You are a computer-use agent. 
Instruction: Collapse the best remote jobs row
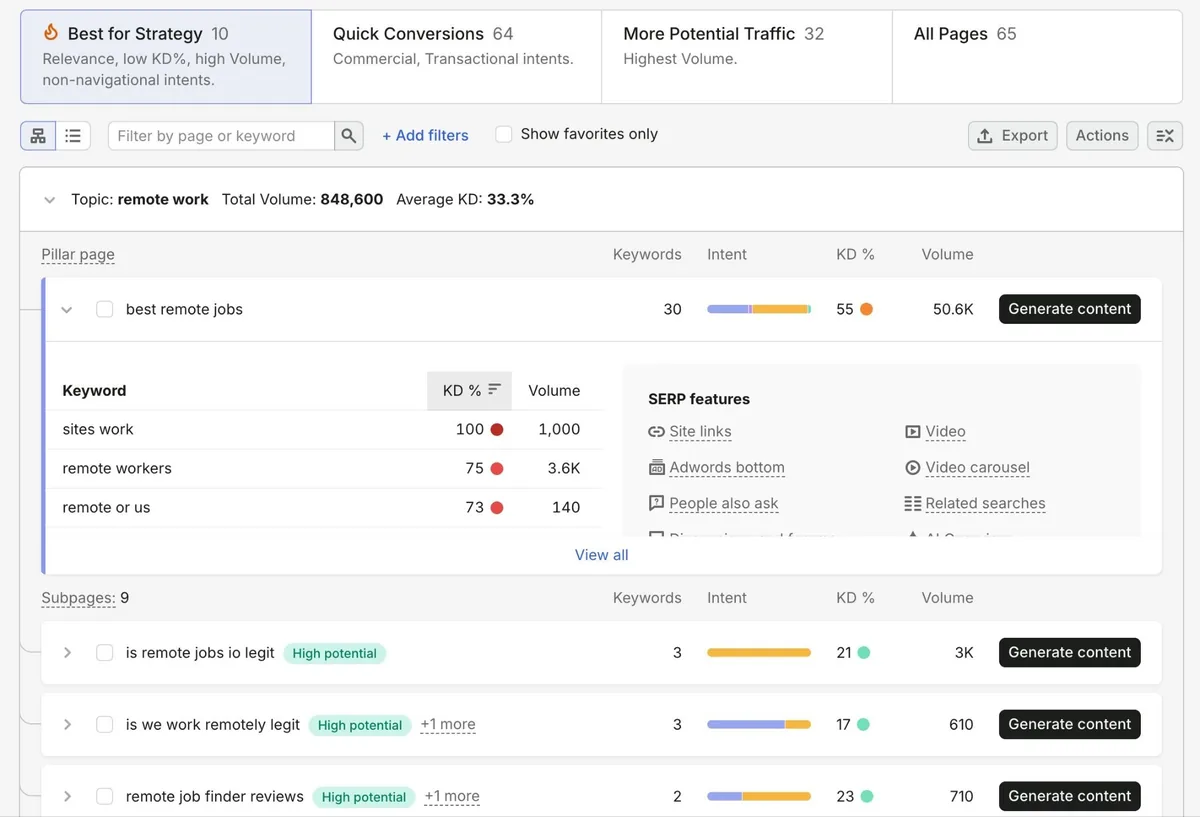[x=67, y=310]
